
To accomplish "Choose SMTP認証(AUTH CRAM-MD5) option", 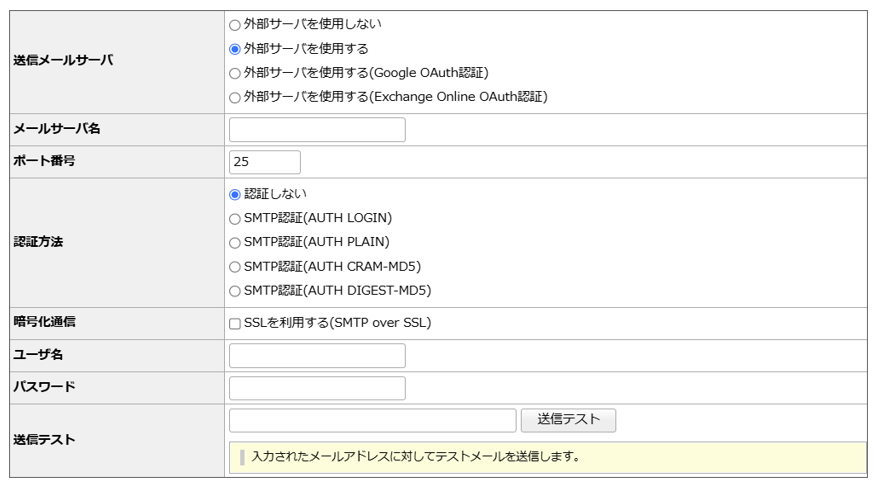I will pyautogui.click(x=235, y=267).
